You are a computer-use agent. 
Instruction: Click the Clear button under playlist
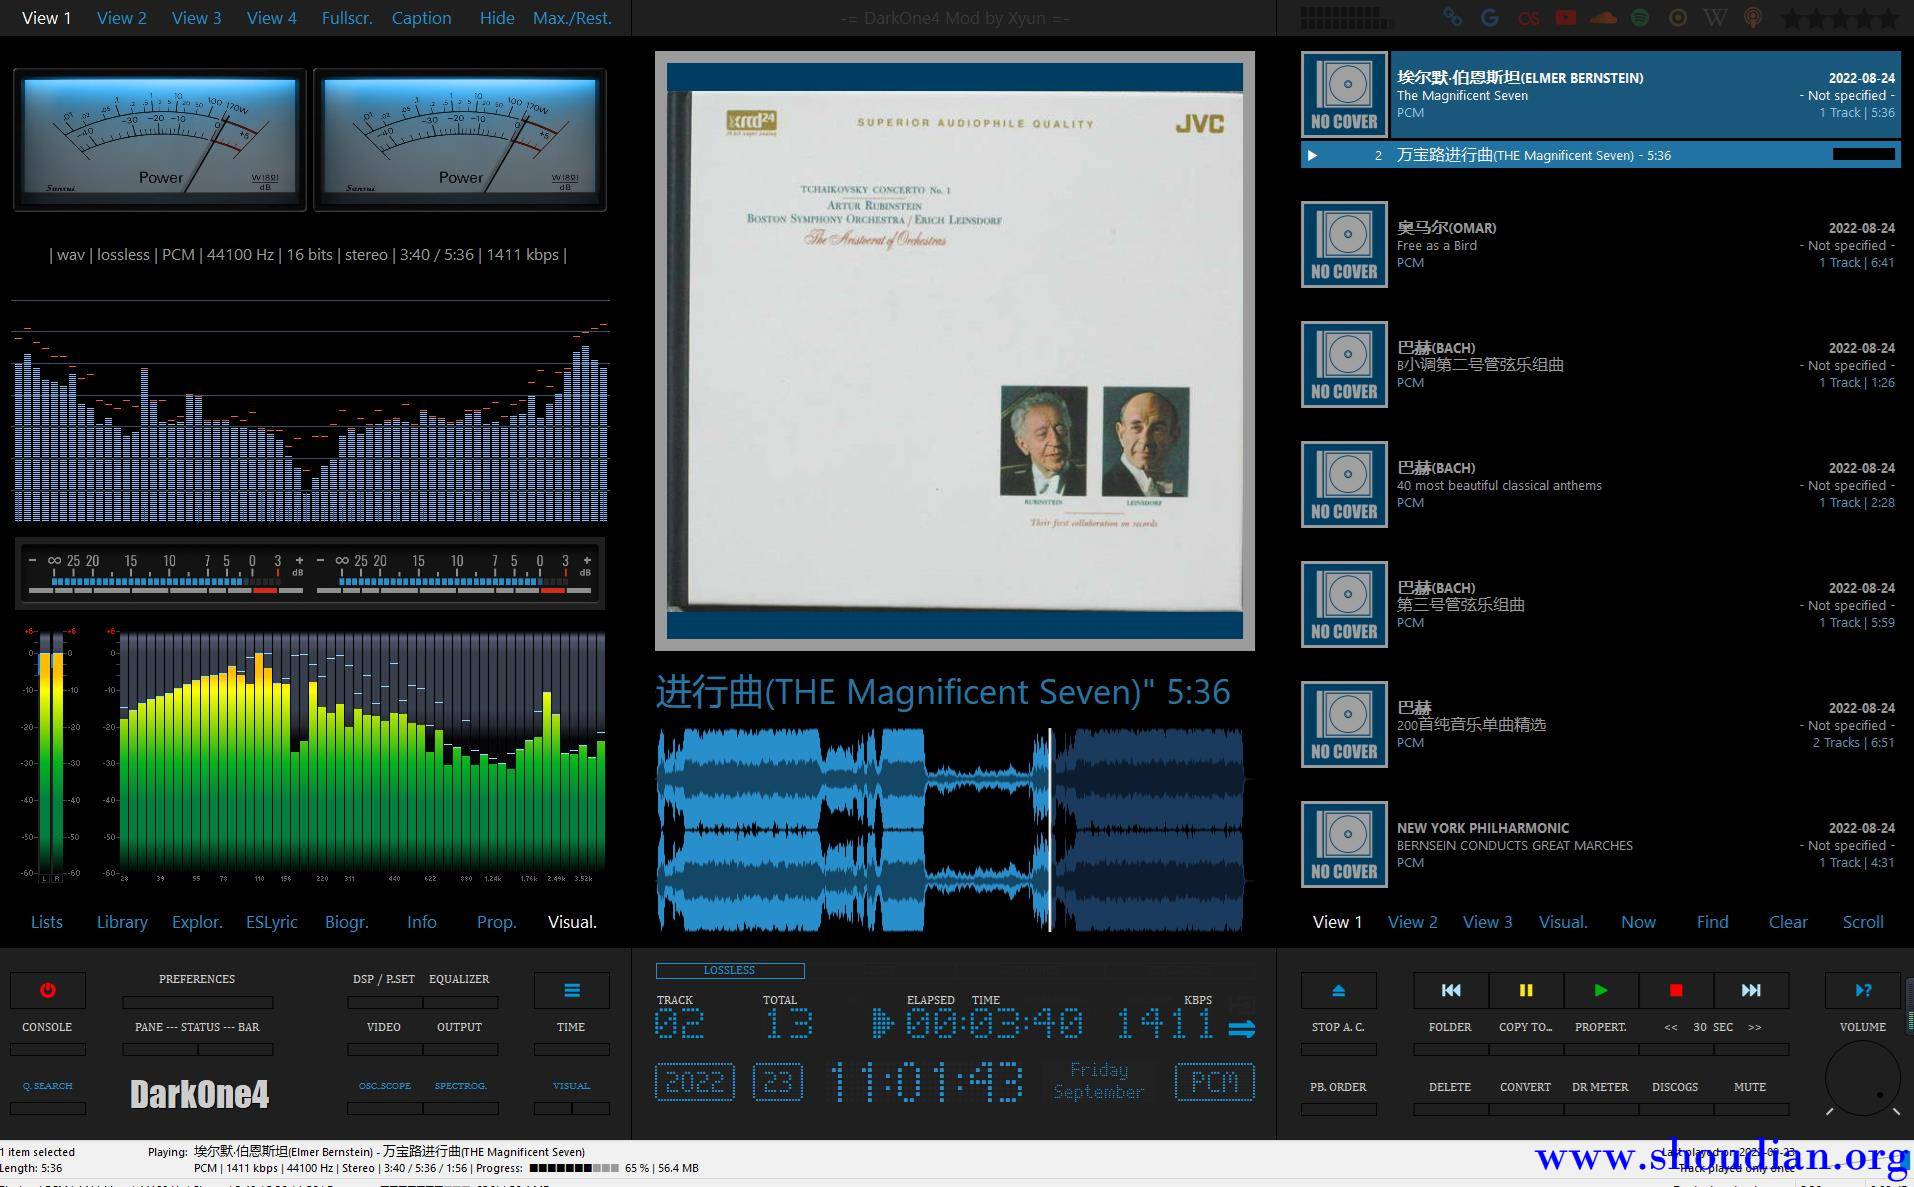pyautogui.click(x=1788, y=922)
